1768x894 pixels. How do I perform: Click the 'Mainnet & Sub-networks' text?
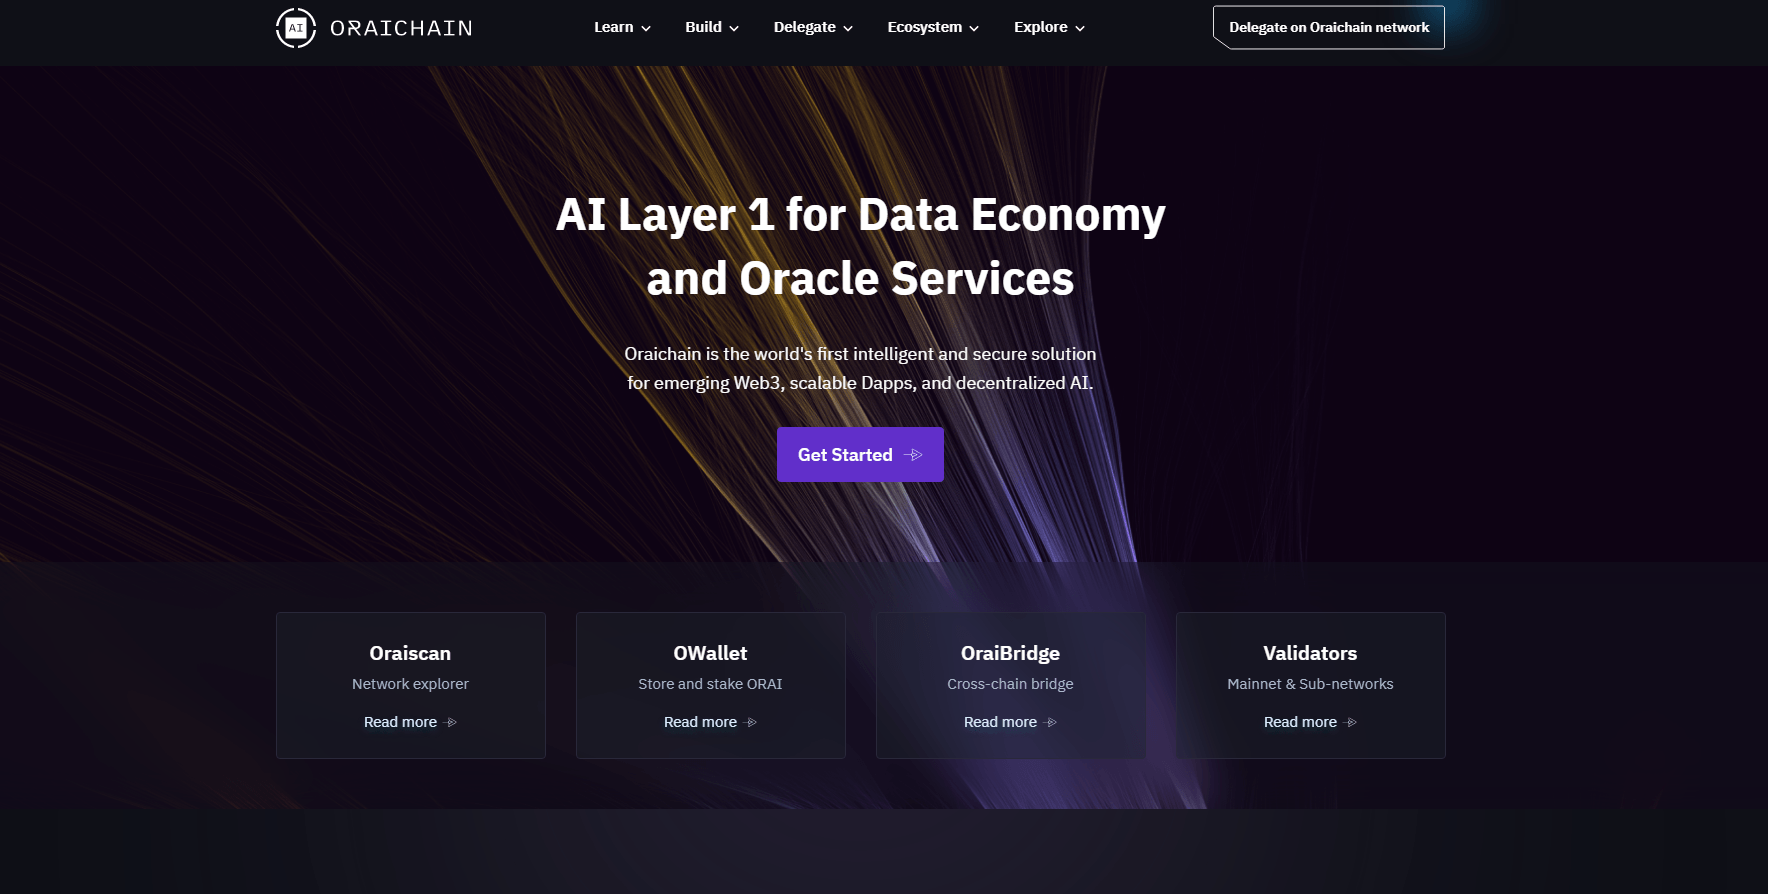click(x=1310, y=684)
